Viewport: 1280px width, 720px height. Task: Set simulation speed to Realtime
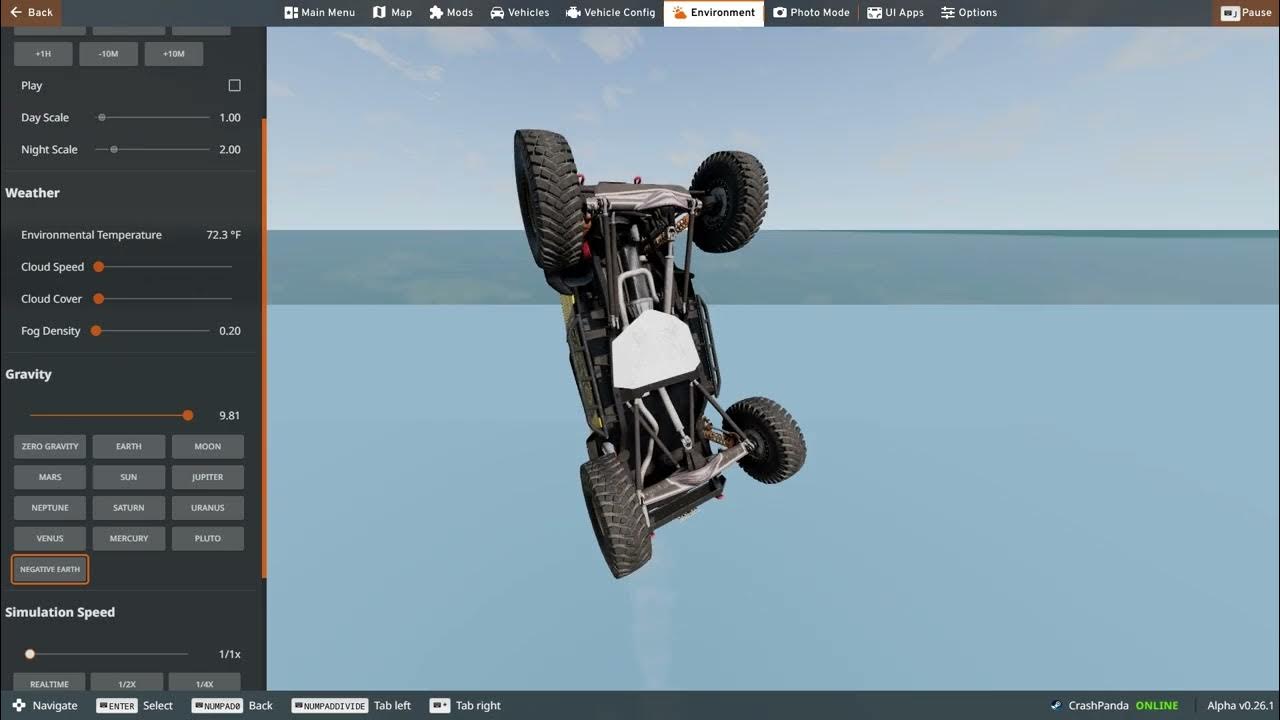click(x=50, y=683)
